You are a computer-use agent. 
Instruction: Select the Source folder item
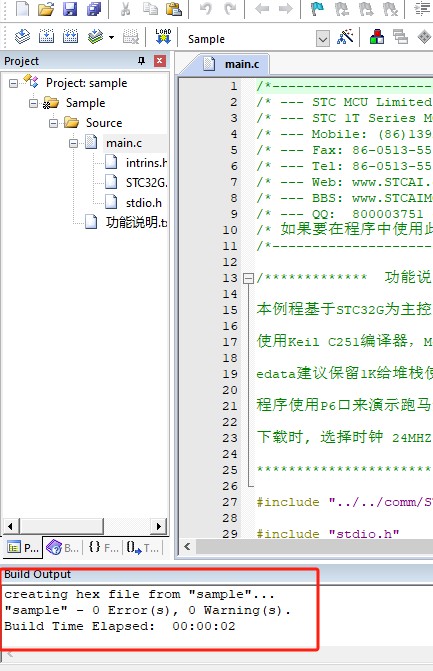[104, 123]
